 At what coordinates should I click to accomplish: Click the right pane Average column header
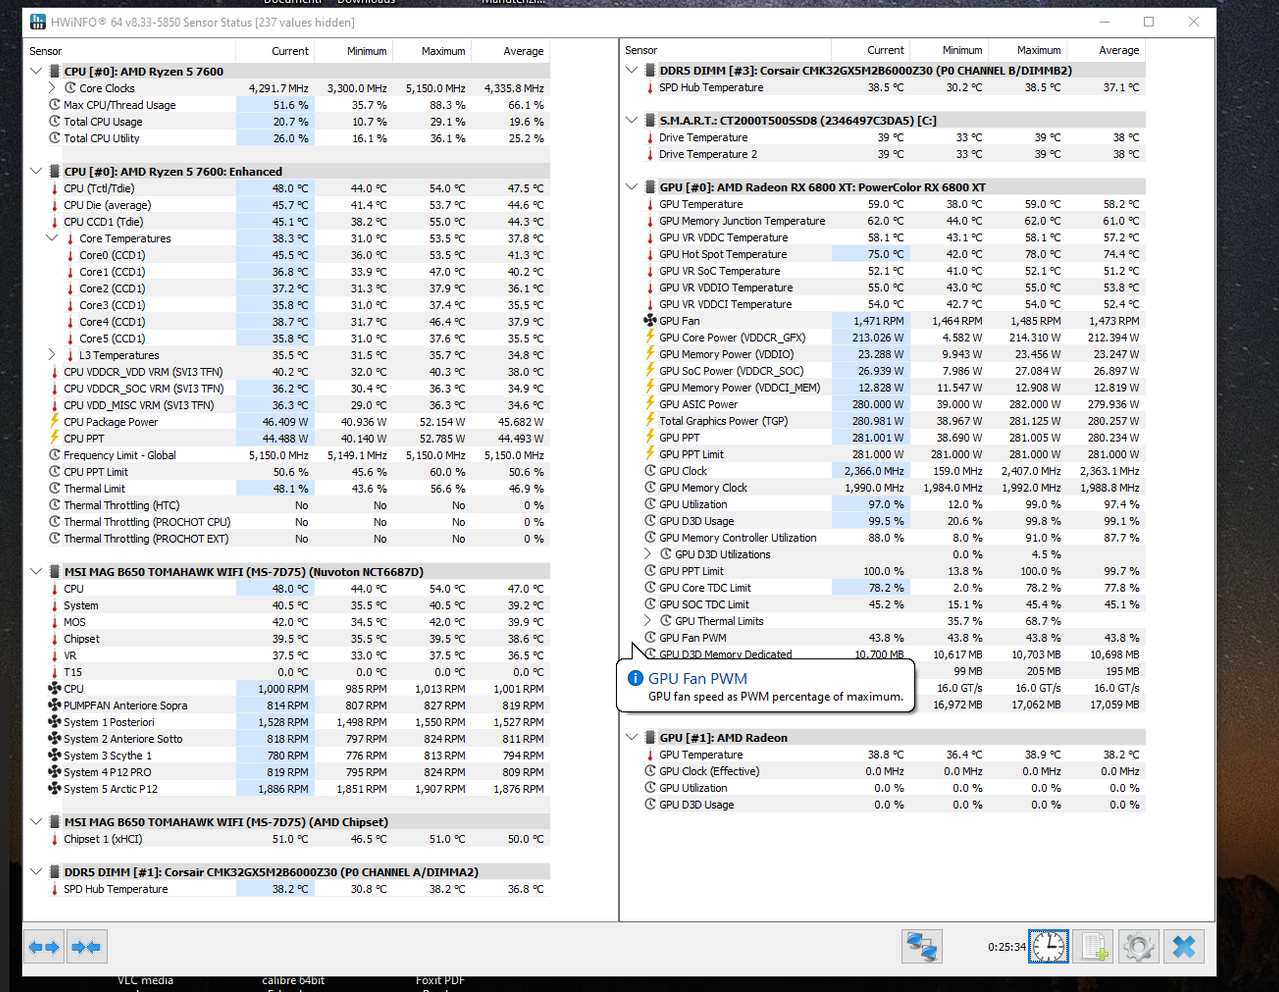pyautogui.click(x=1106, y=50)
